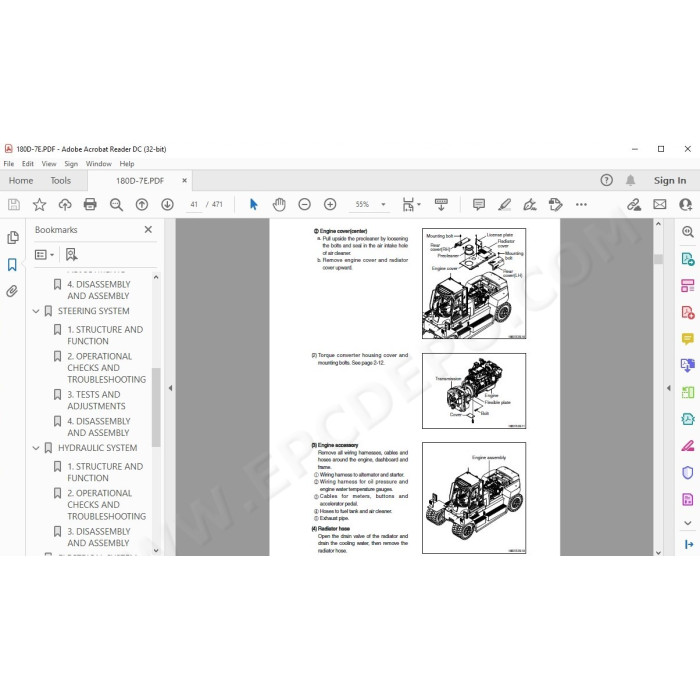Open HYDRAULIC SYSTEM 3. DISASSEMBLY AND ASSEMBLY bookmark
Screen dimensions: 700x700
(x=99, y=537)
